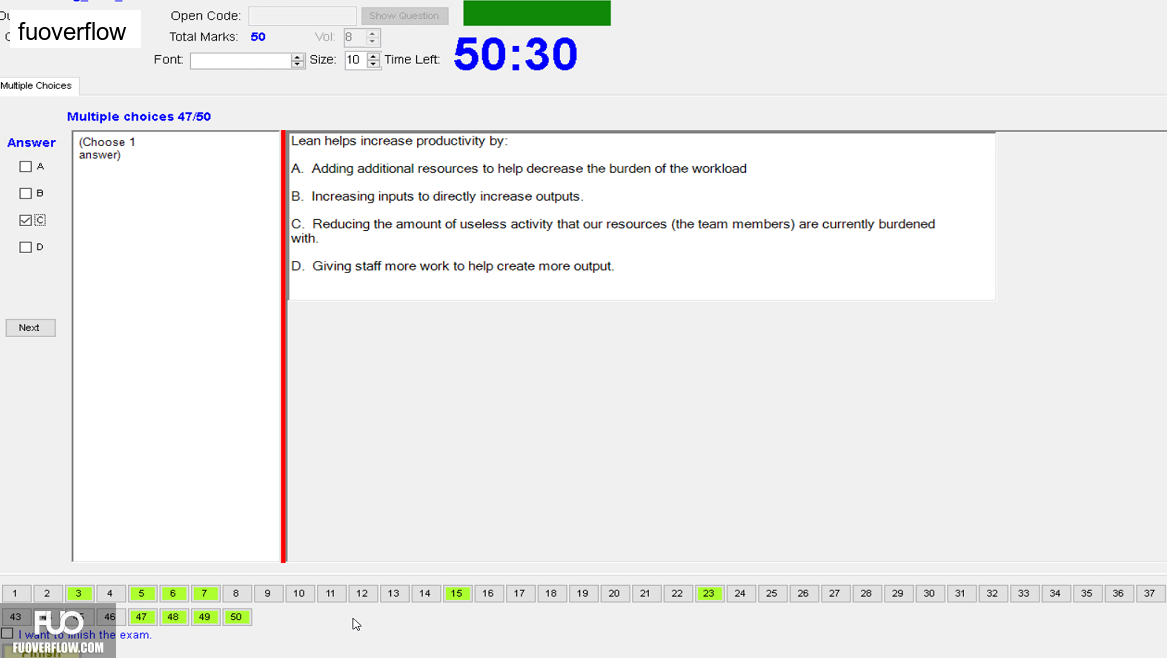Click the Next button

point(31,328)
